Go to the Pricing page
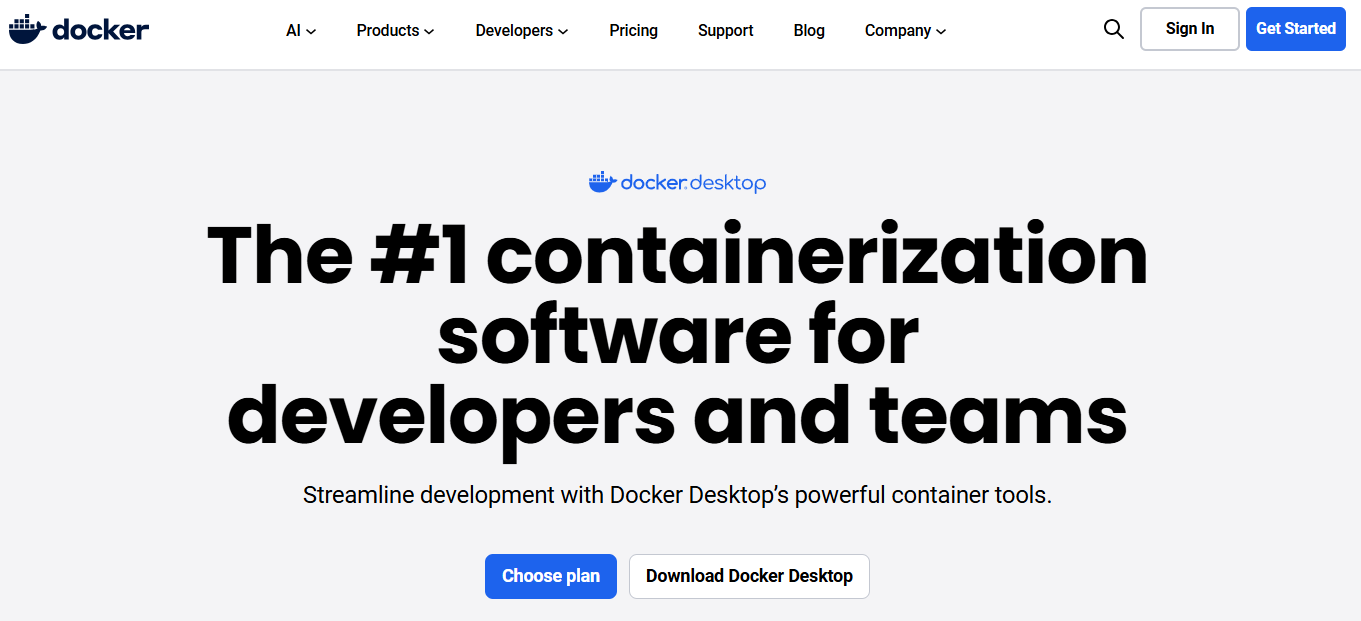 pyautogui.click(x=634, y=31)
